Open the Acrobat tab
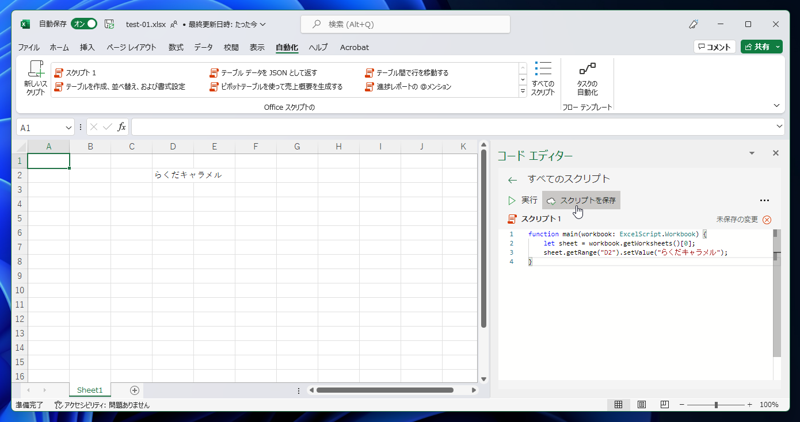This screenshot has height=422, width=800. point(354,47)
